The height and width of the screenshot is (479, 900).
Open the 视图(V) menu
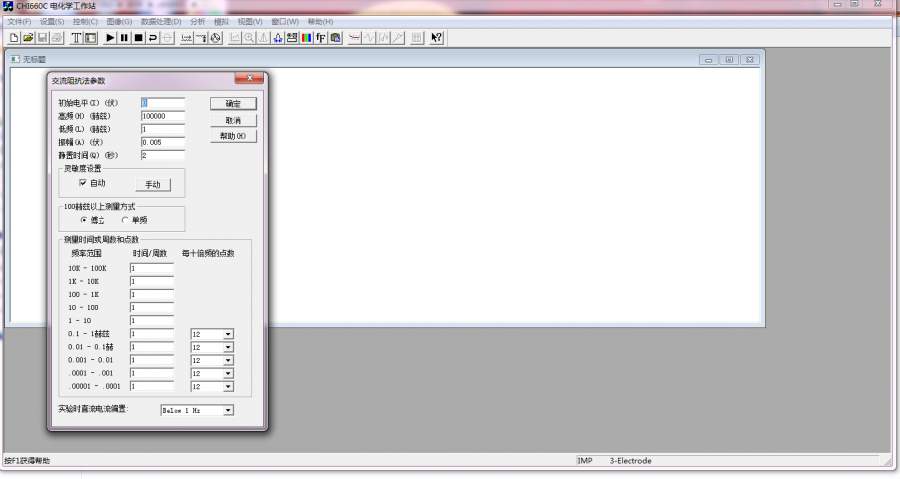(x=250, y=22)
